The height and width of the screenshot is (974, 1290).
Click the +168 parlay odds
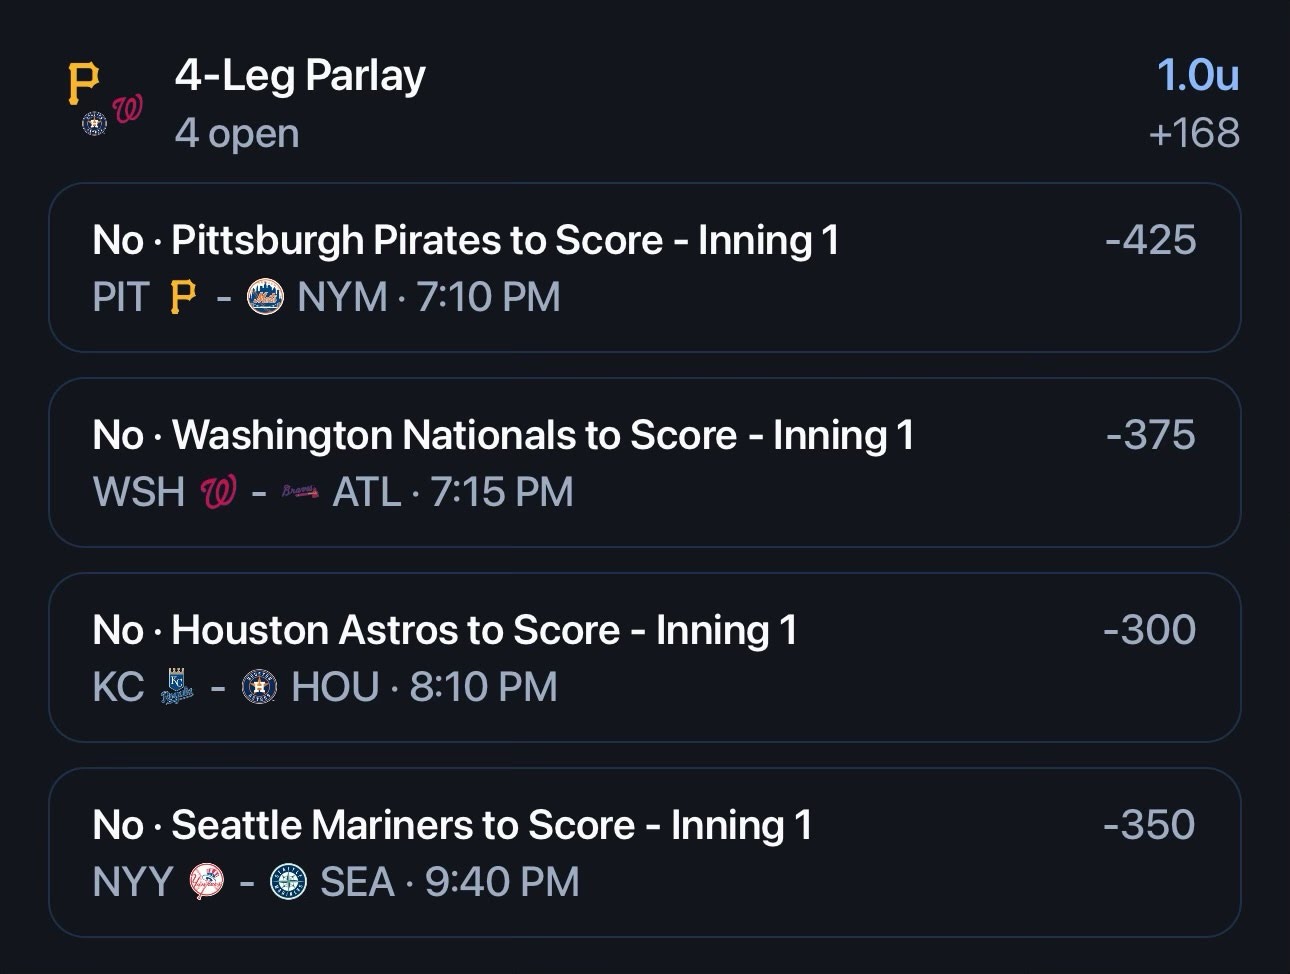click(1194, 133)
